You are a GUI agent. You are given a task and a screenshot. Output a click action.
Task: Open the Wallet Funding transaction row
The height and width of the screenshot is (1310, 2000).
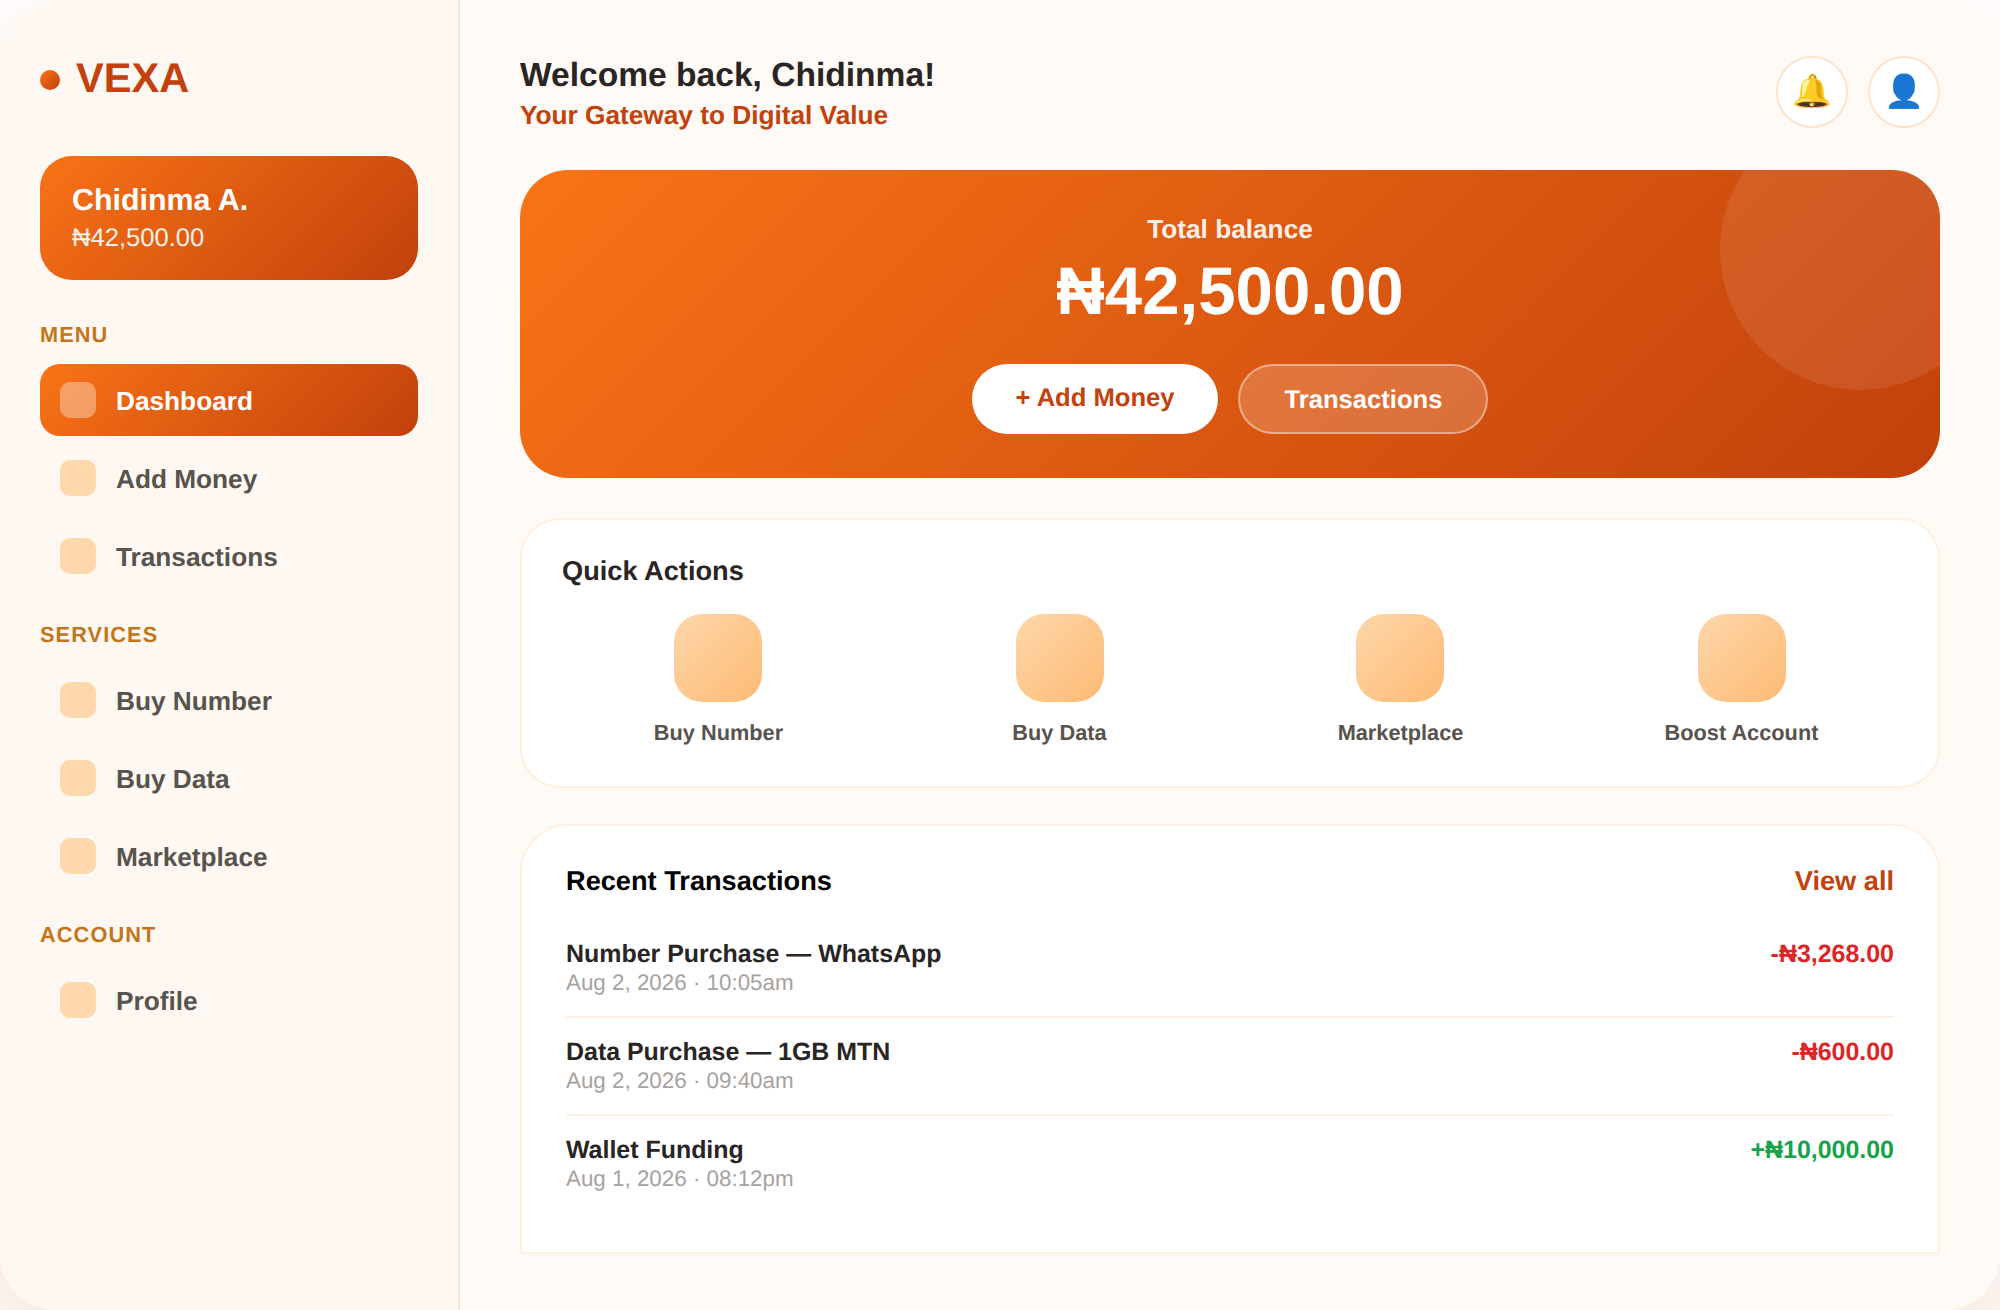click(x=1230, y=1163)
